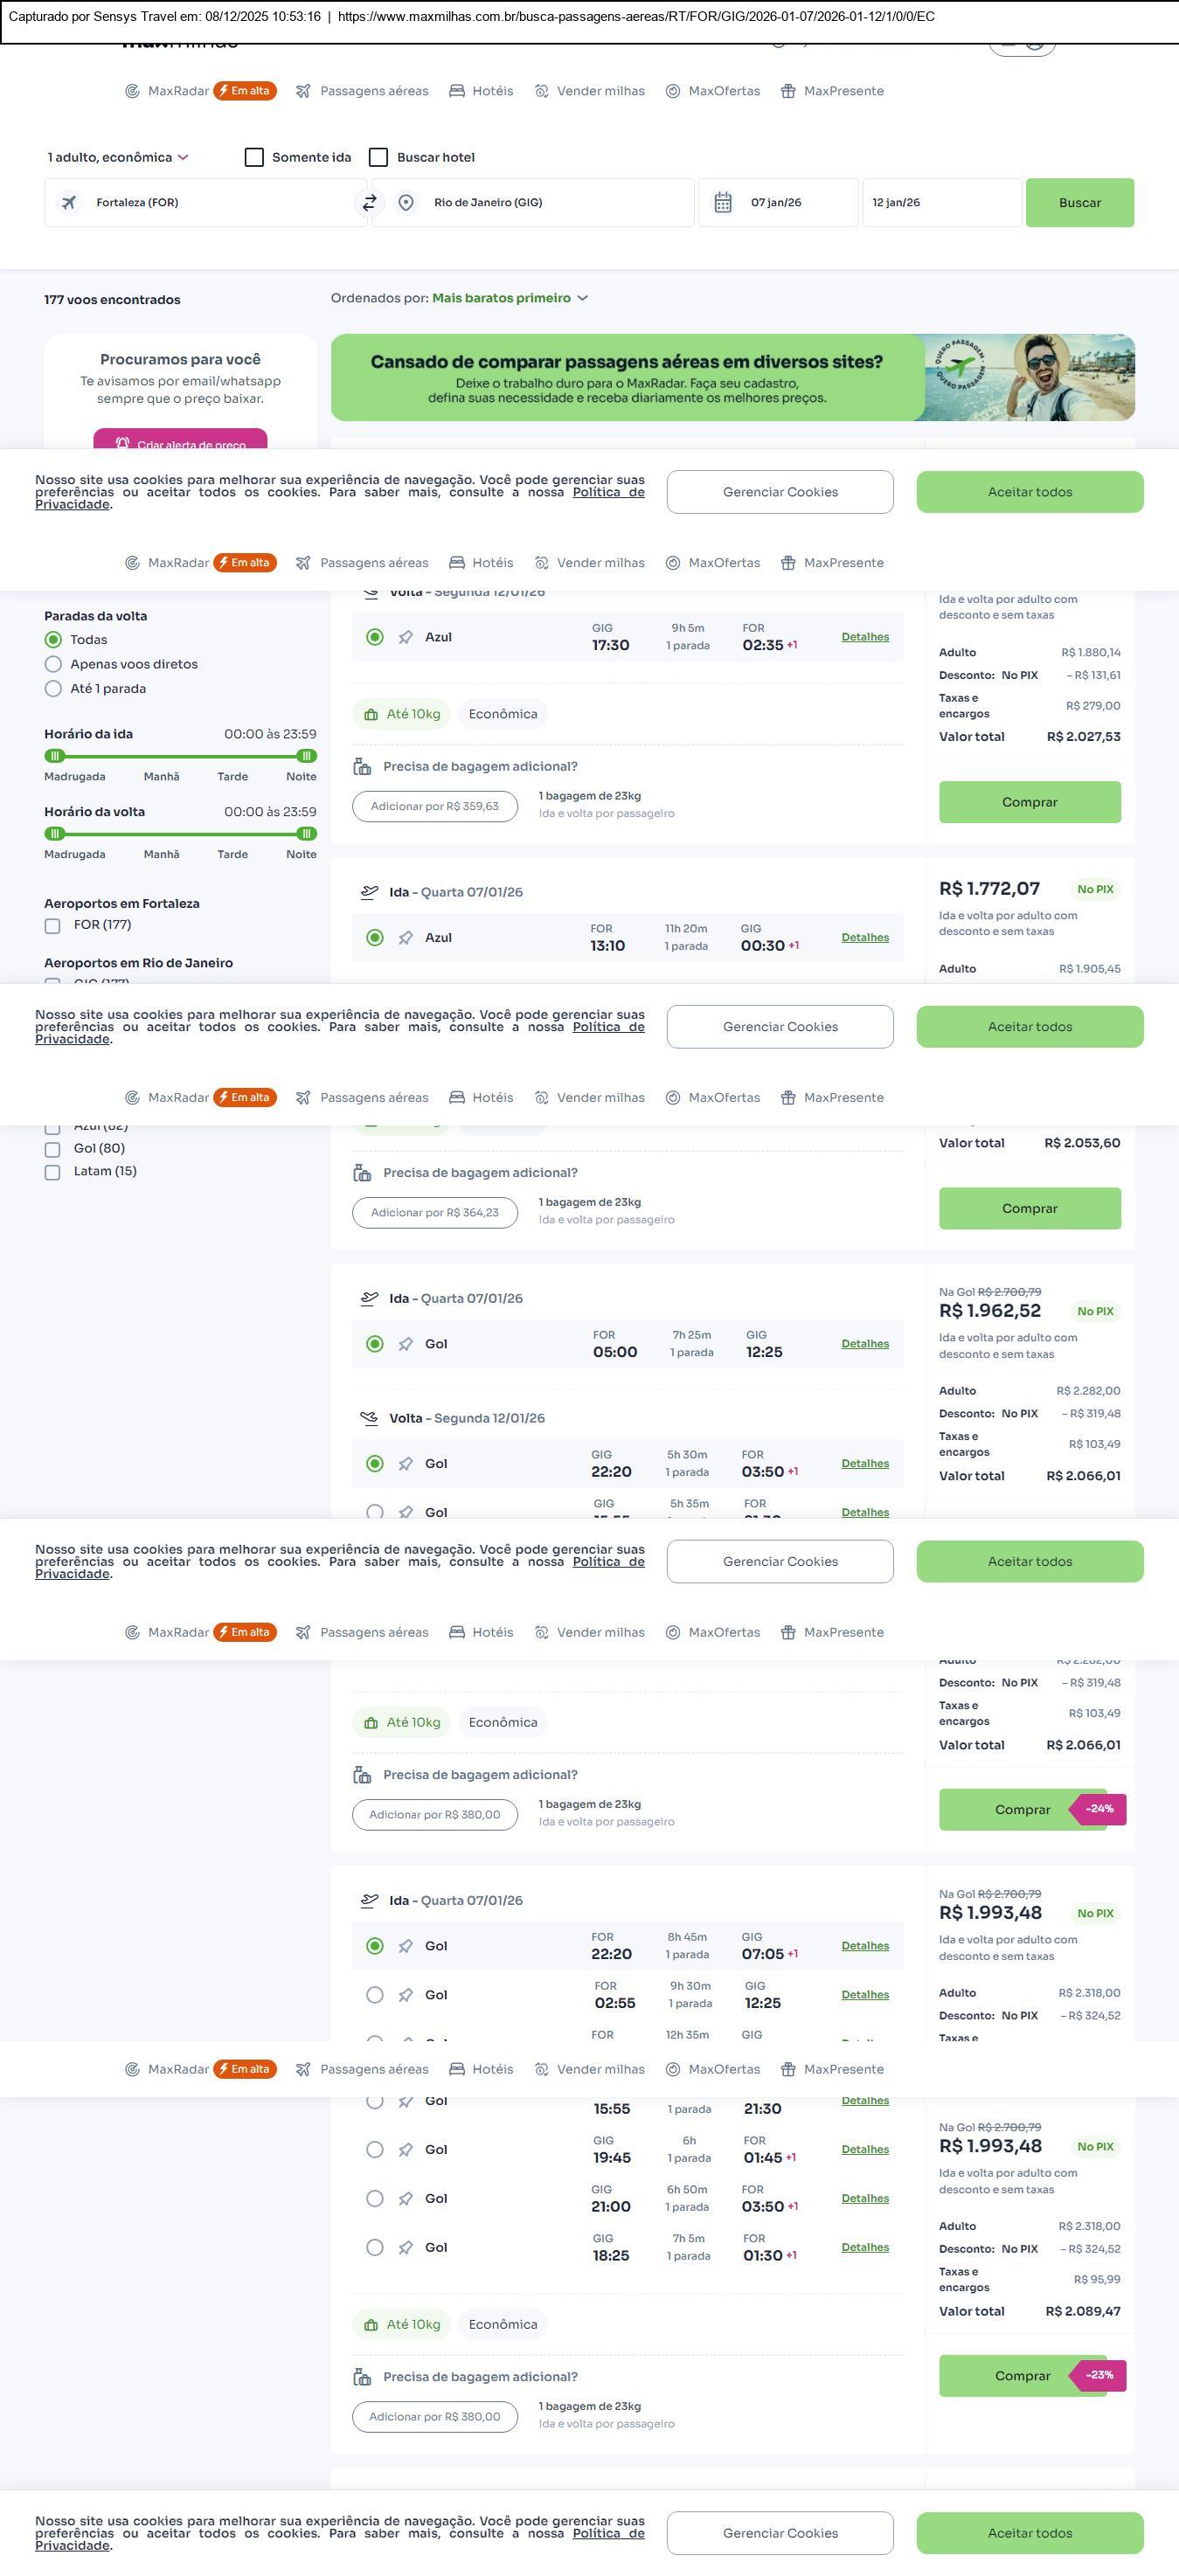Click the pin icon on Azul 17:30 flight

pyautogui.click(x=405, y=638)
